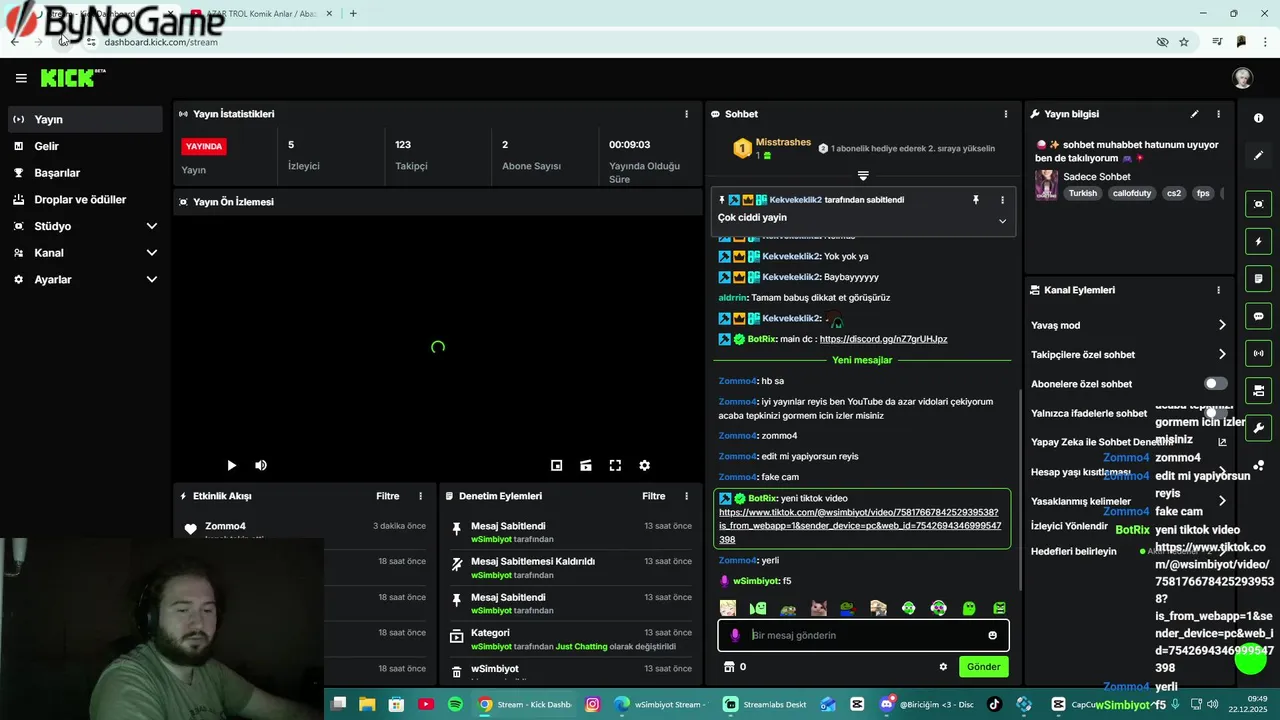Toggle the broadcast signal widget icon
The height and width of the screenshot is (720, 1280).
[1258, 353]
